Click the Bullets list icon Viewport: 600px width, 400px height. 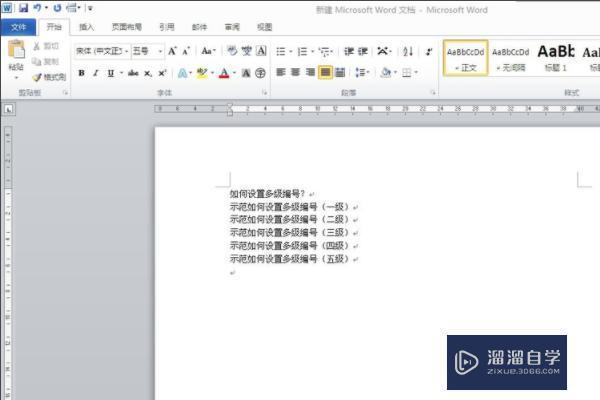click(281, 51)
